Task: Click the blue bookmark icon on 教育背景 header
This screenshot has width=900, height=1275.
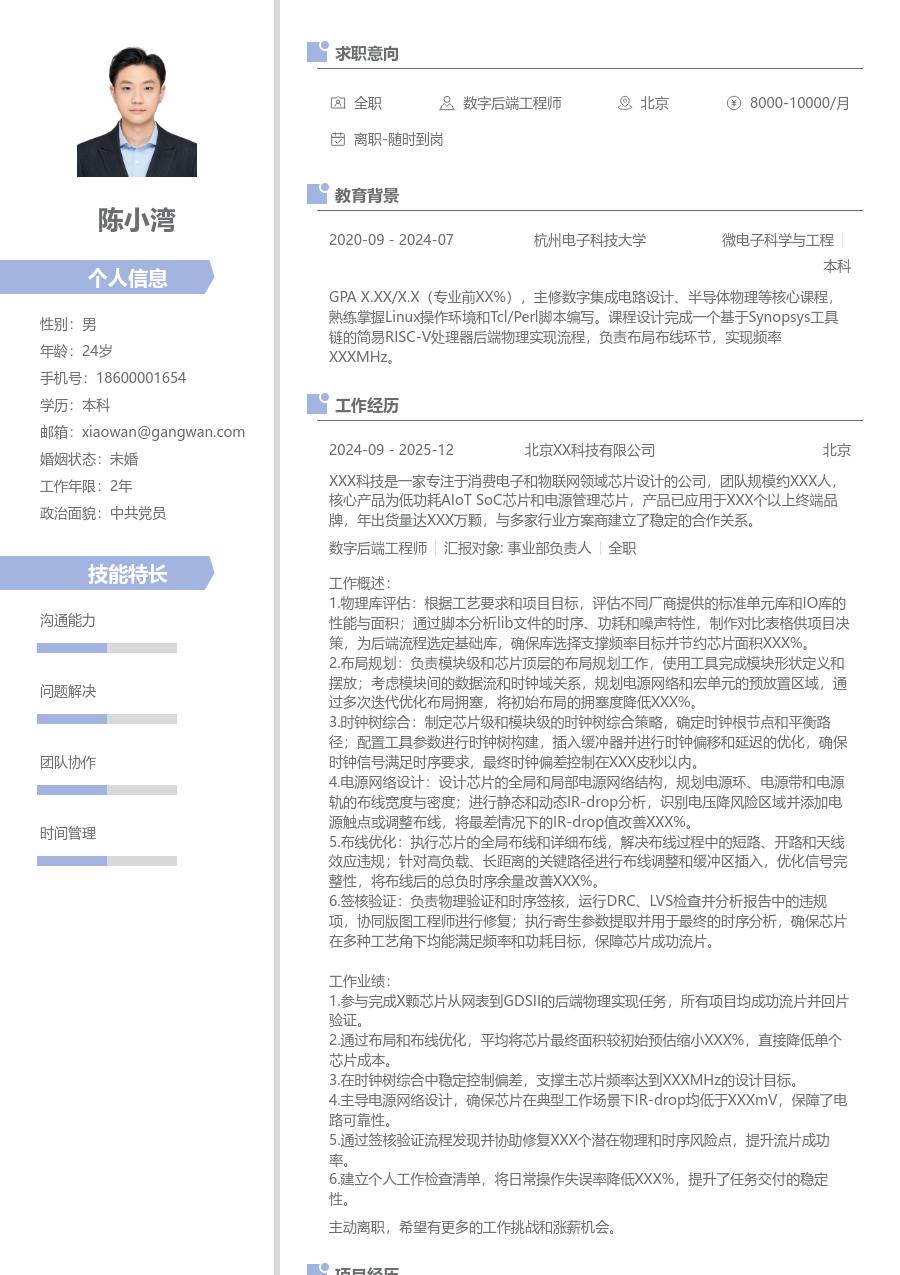Action: pyautogui.click(x=316, y=195)
